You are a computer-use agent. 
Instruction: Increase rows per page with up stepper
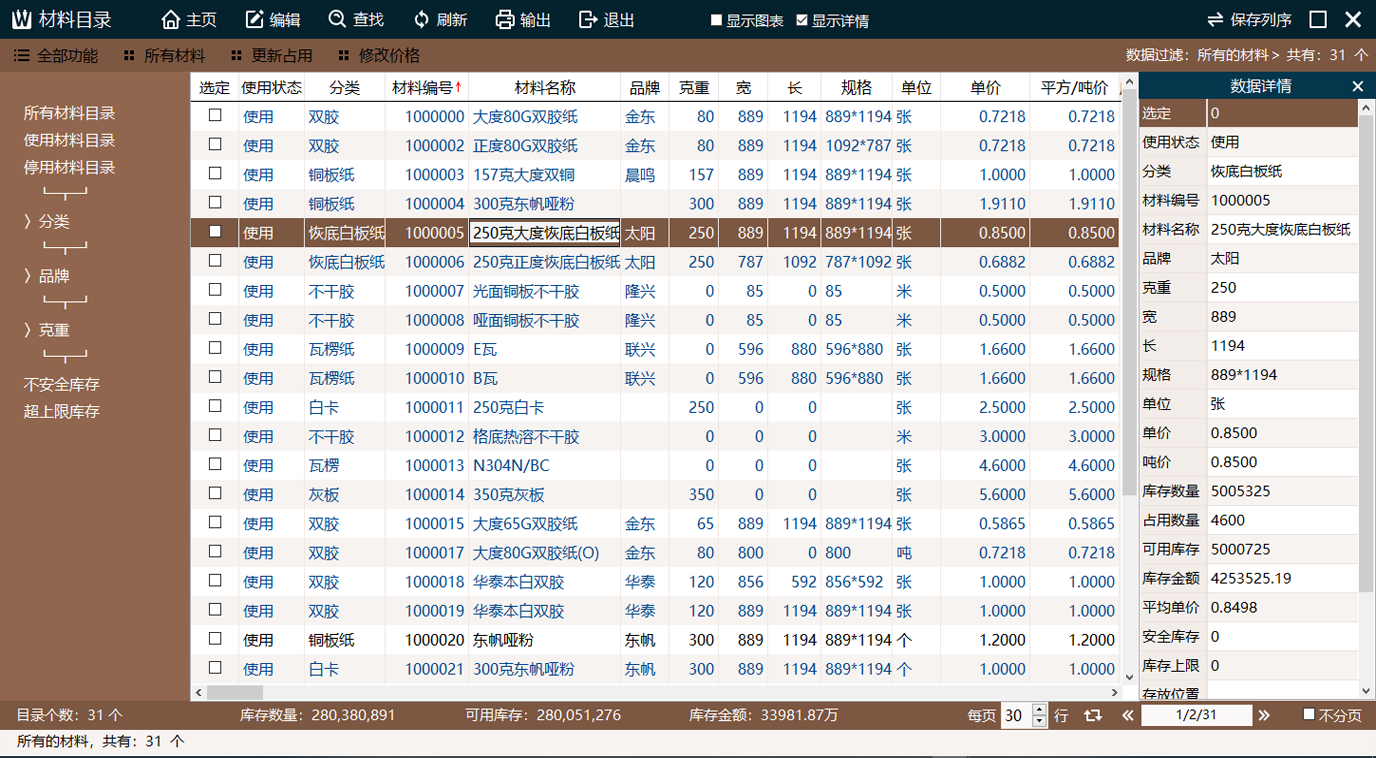click(1040, 710)
